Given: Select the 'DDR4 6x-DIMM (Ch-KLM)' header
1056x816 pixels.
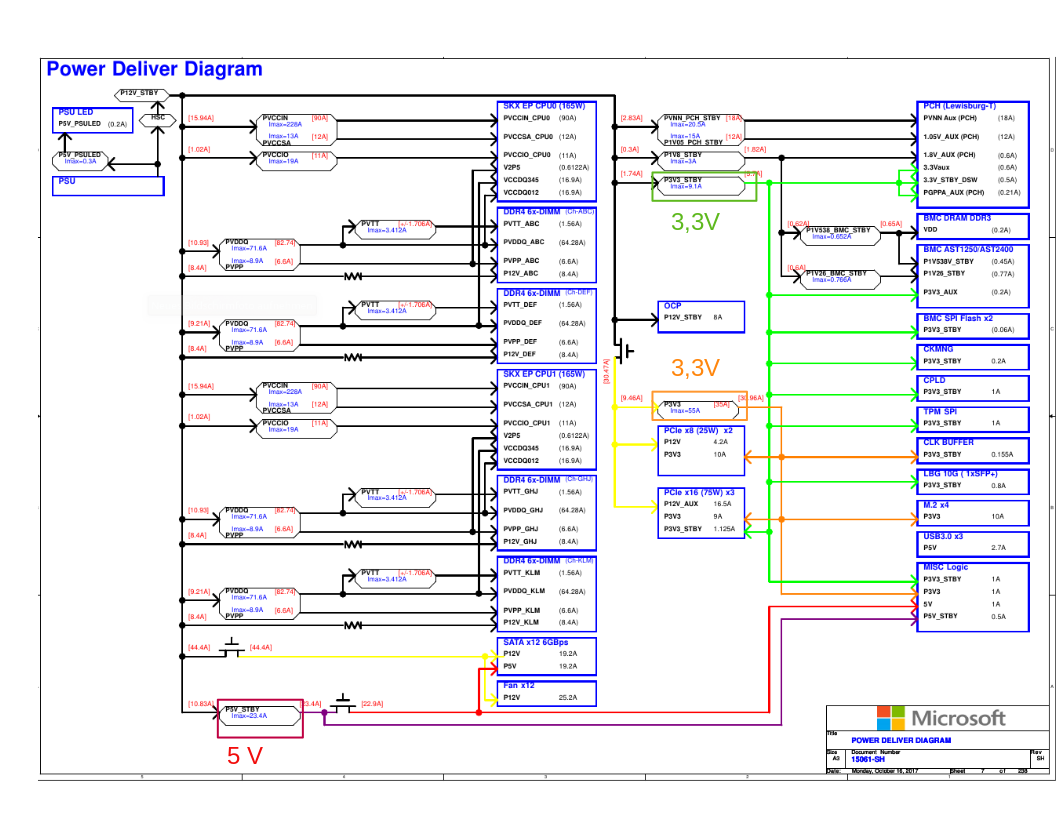Looking at the screenshot, I should pos(548,560).
